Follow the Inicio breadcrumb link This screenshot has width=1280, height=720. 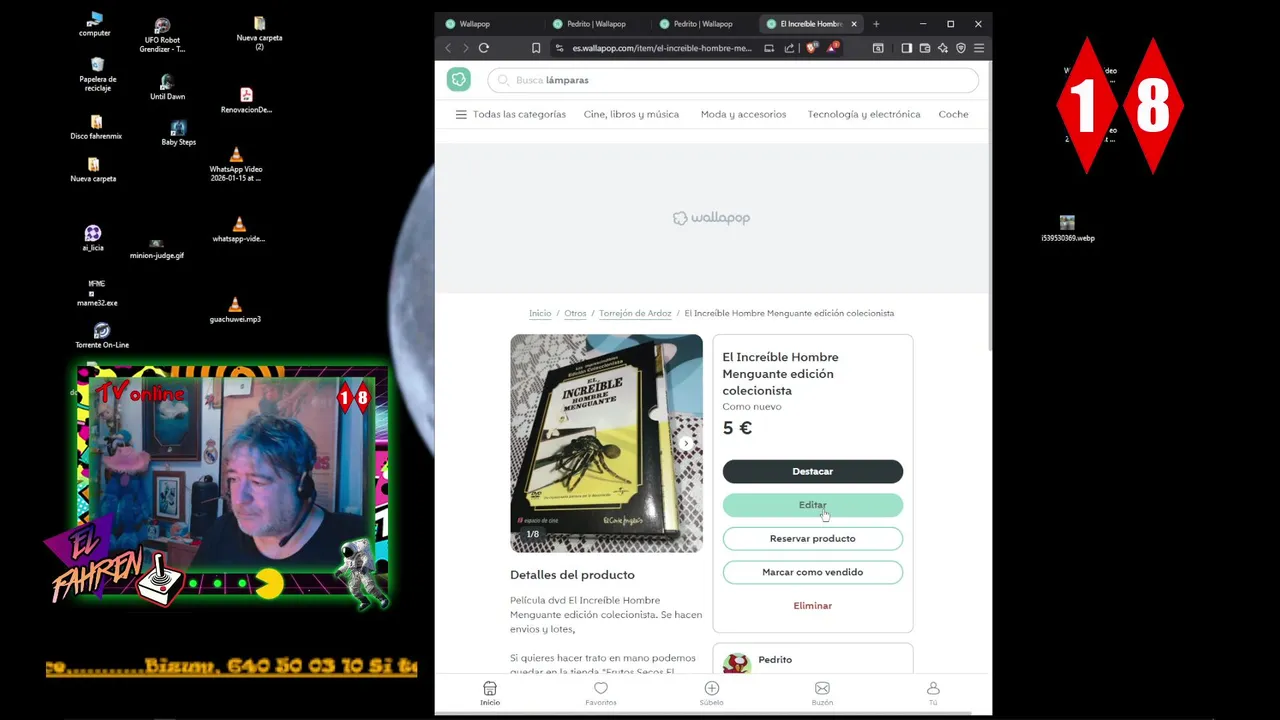(540, 313)
